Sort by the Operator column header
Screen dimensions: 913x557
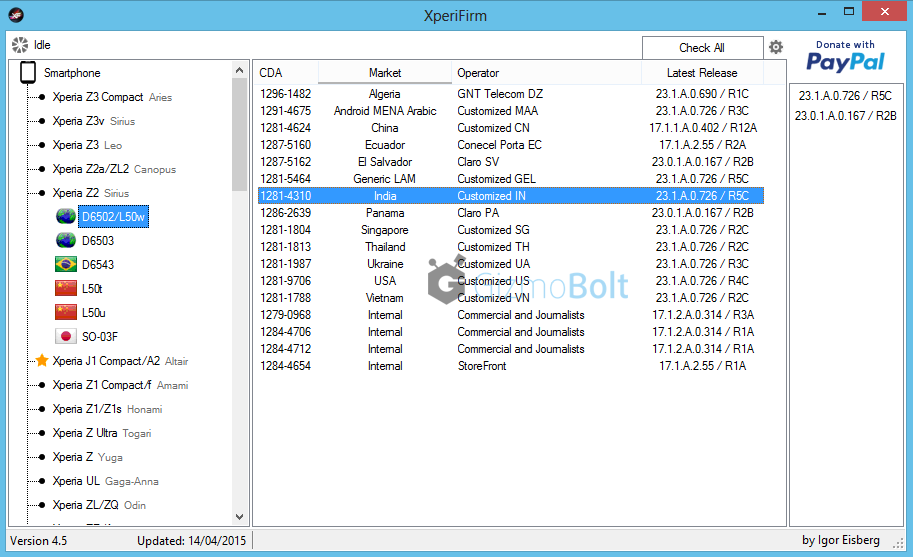tap(546, 73)
